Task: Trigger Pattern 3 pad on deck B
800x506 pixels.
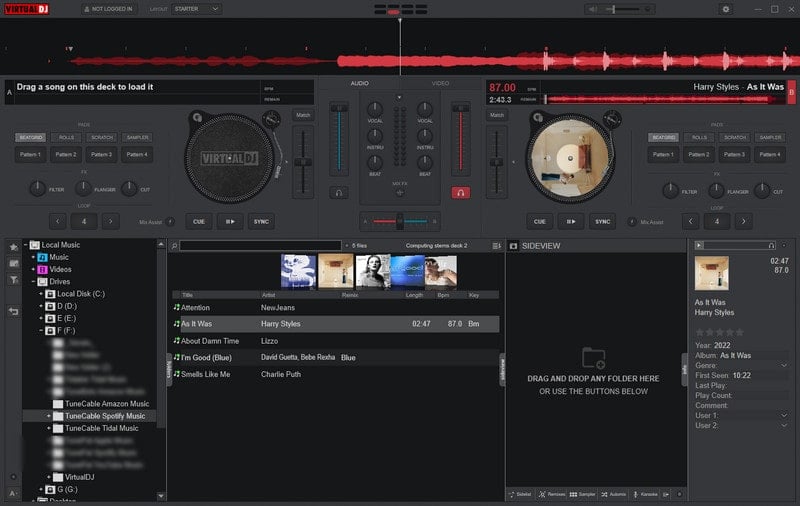Action: pos(734,154)
